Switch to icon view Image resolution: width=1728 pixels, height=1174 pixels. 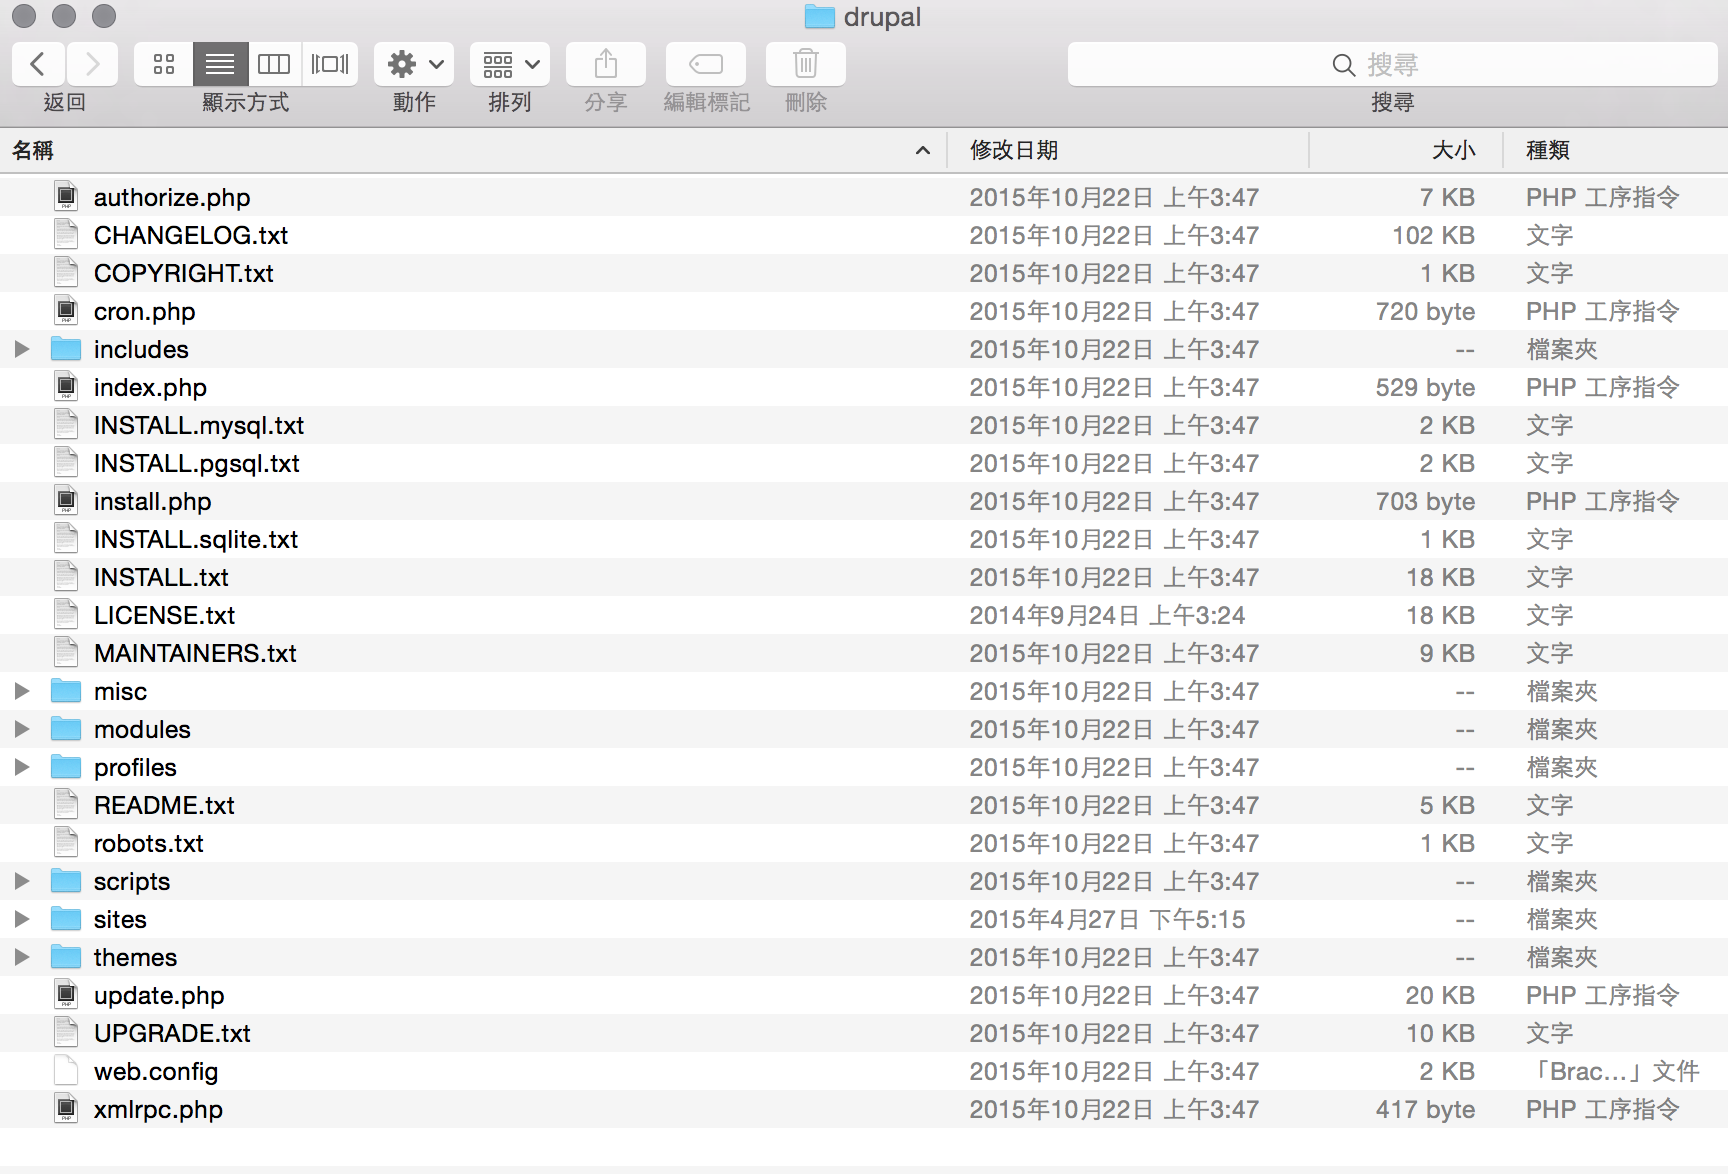click(163, 64)
